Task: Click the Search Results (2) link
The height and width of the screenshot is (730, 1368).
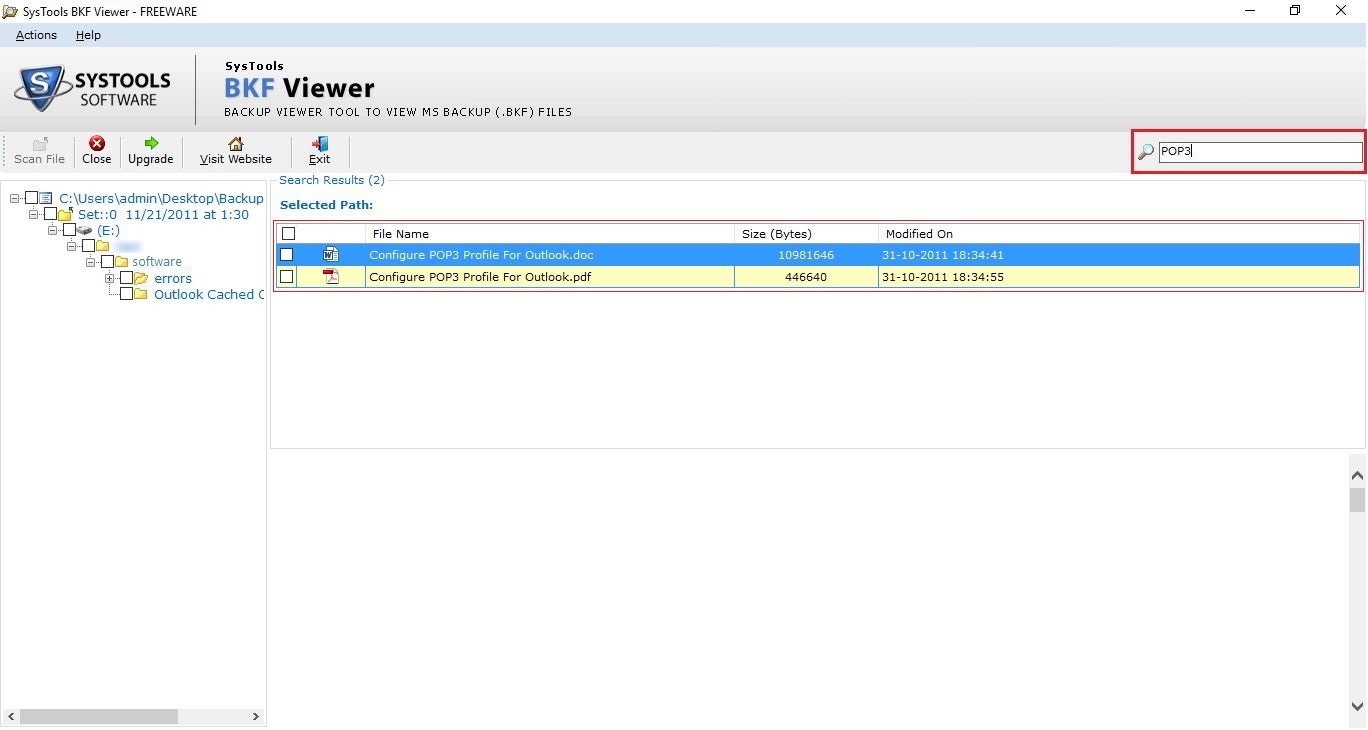Action: (x=332, y=180)
